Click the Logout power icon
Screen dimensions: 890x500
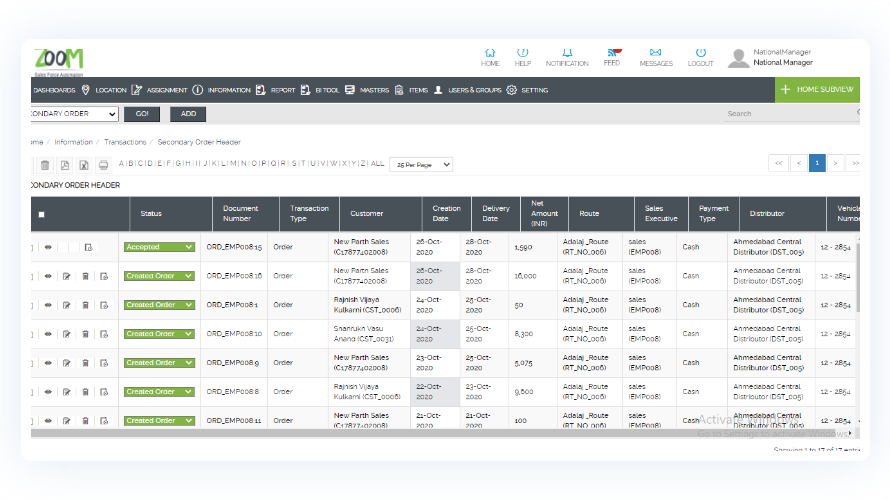(701, 53)
